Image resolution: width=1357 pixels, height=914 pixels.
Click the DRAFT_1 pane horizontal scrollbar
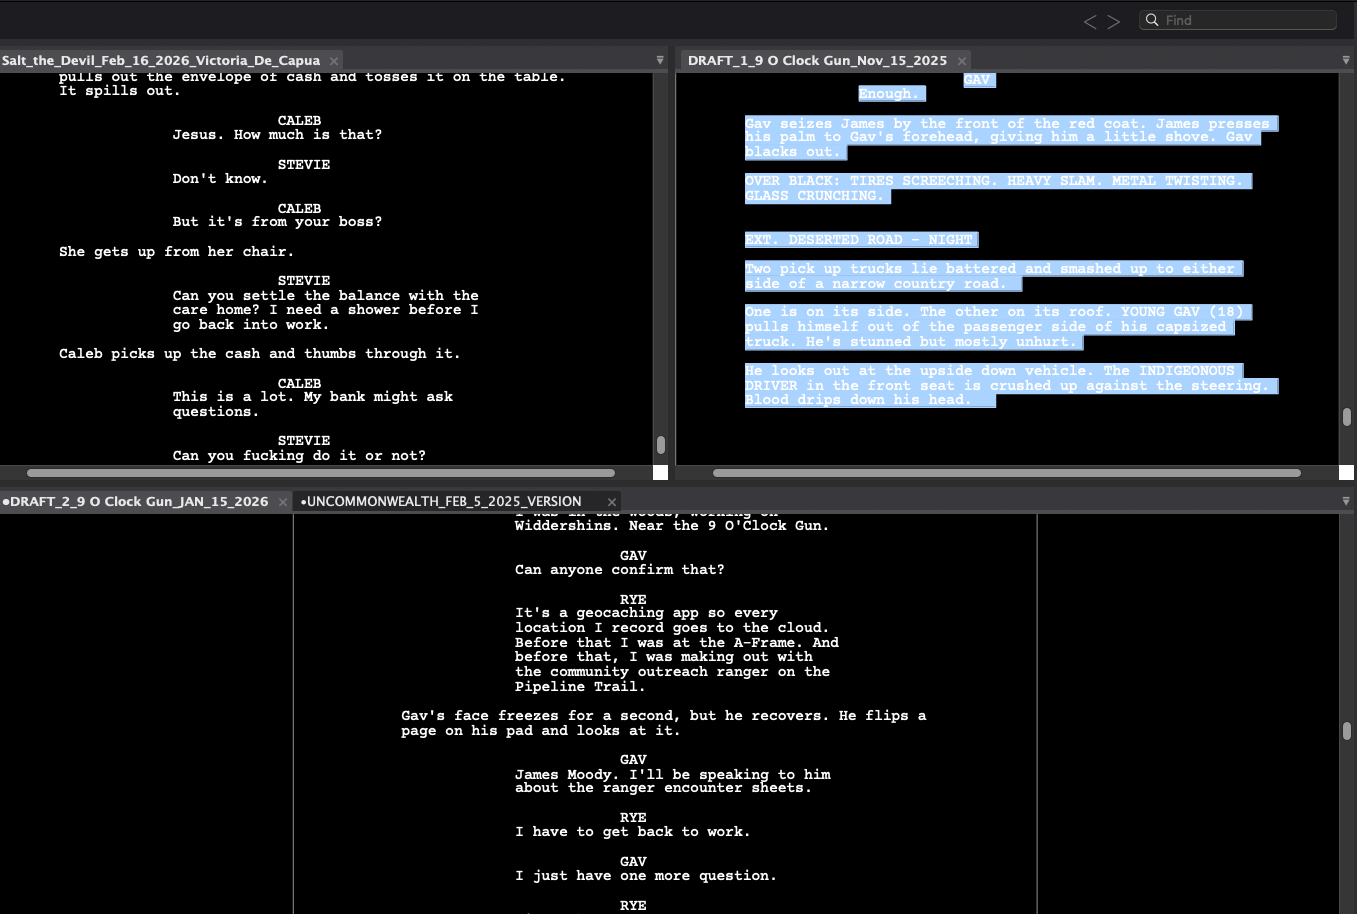pos(1006,473)
